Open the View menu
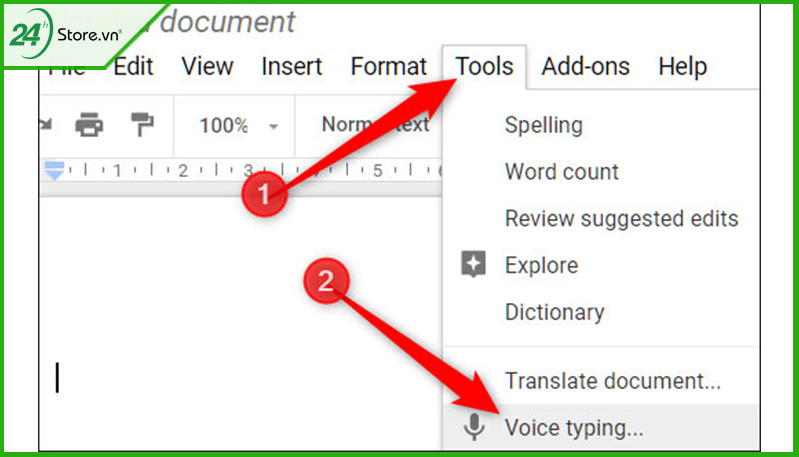The height and width of the screenshot is (457, 799). pos(207,67)
